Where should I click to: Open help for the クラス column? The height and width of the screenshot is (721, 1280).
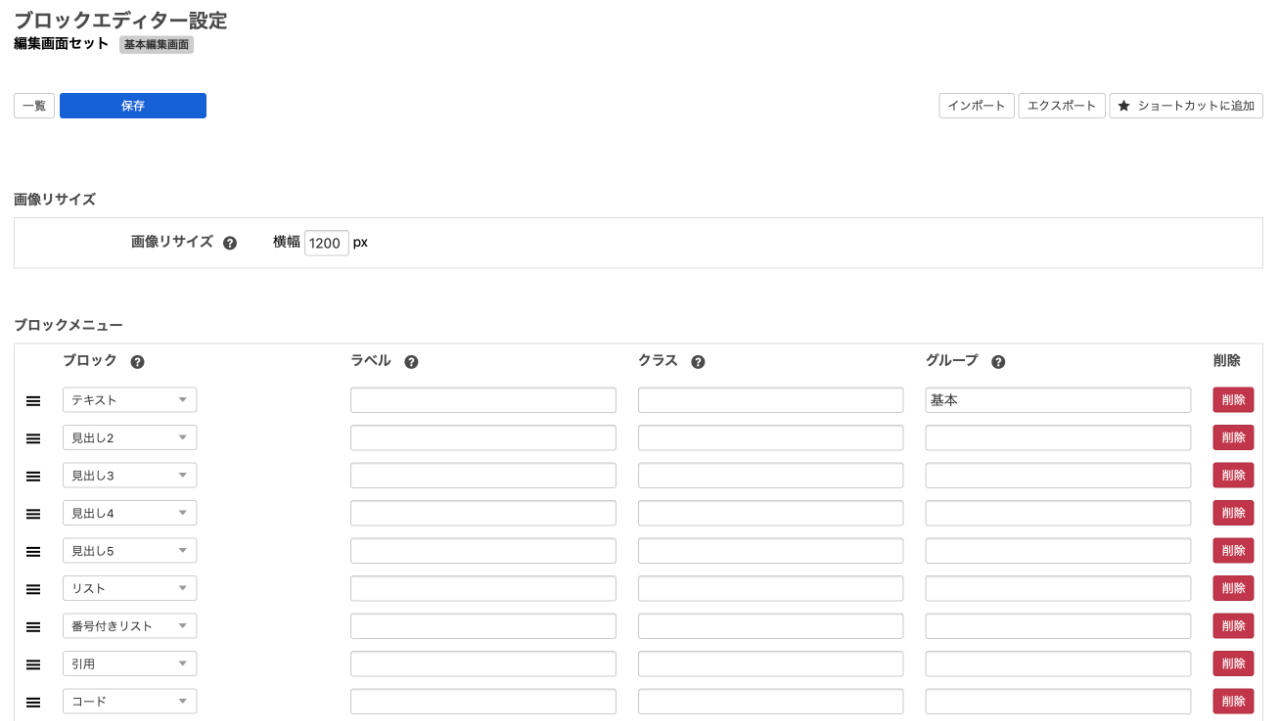[x=699, y=361]
